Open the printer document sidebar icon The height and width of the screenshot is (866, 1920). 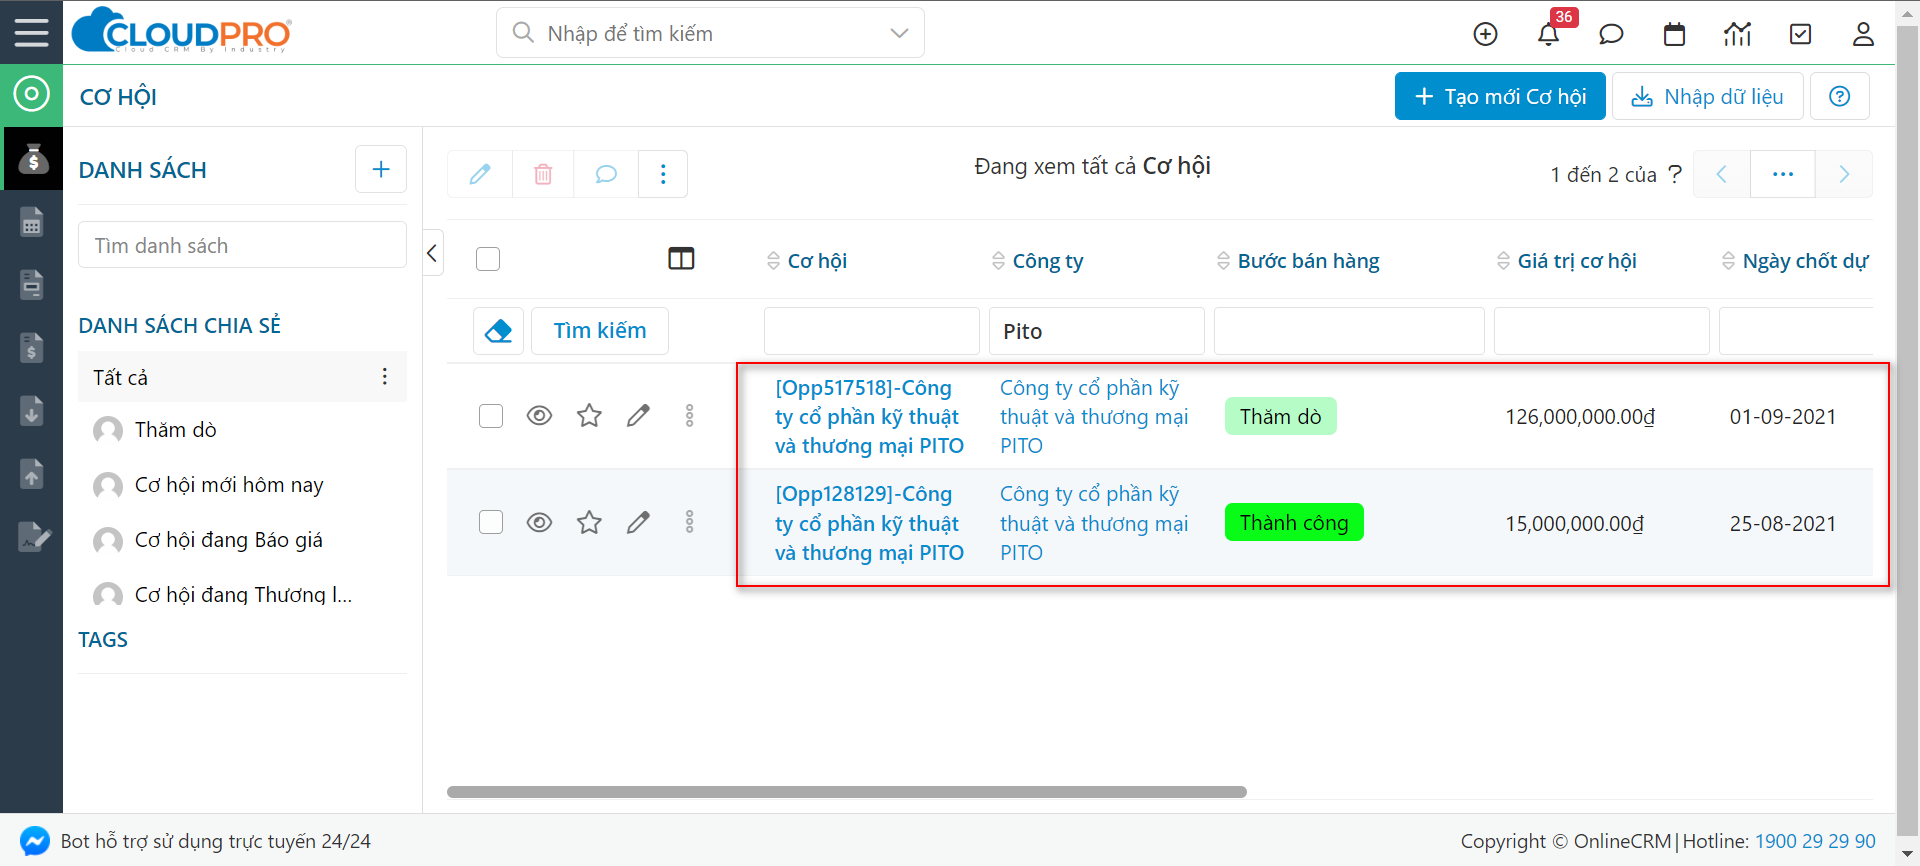pos(31,285)
